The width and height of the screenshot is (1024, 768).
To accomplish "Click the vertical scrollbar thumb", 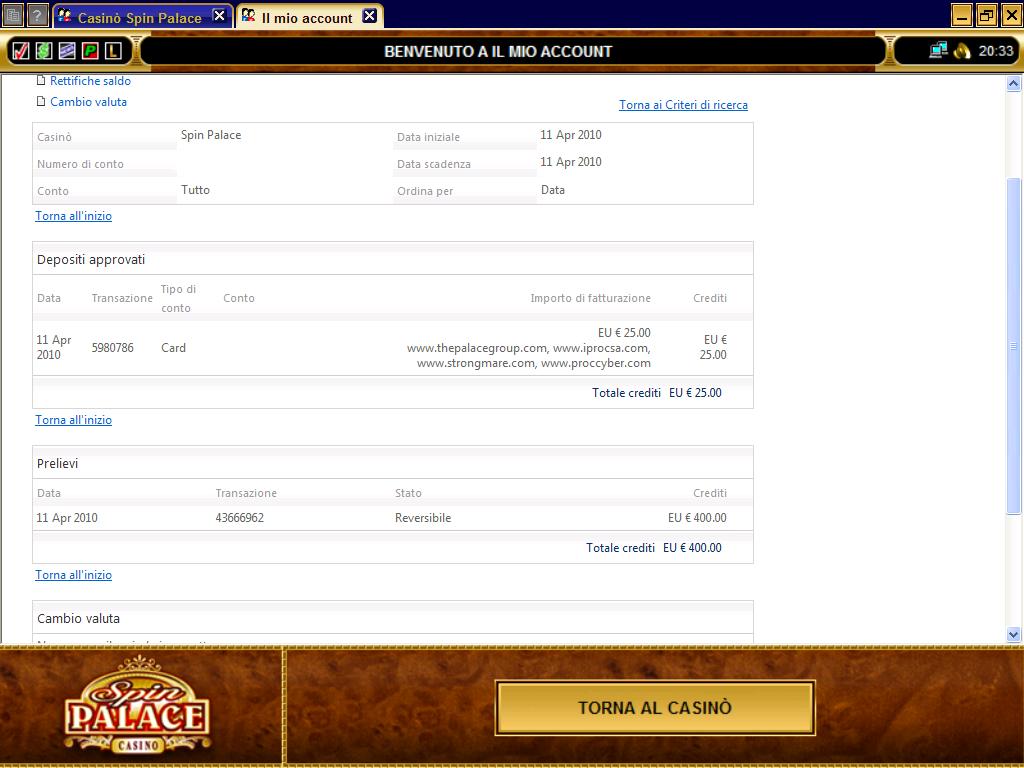I will tap(1014, 345).
